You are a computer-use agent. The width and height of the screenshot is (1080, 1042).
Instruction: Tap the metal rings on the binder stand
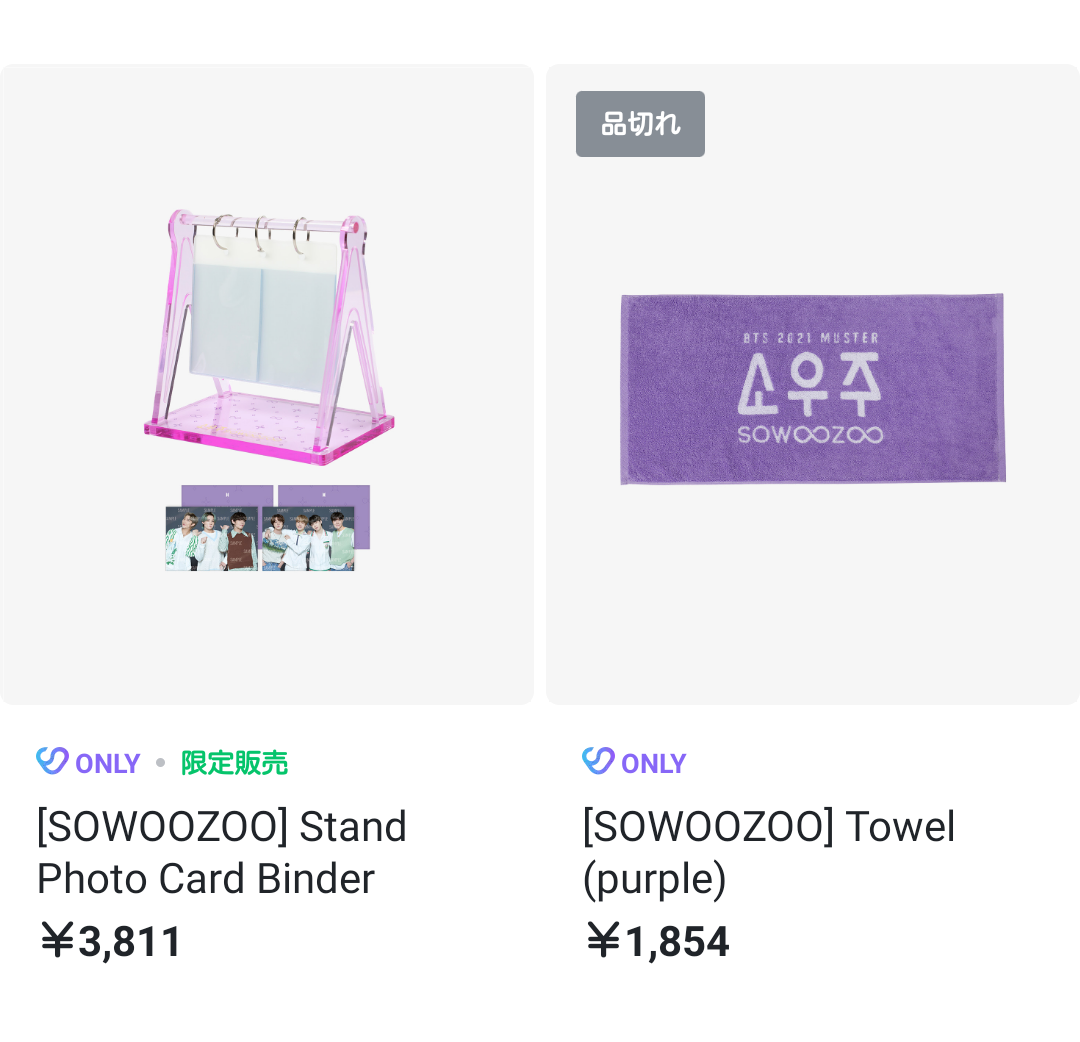[262, 234]
